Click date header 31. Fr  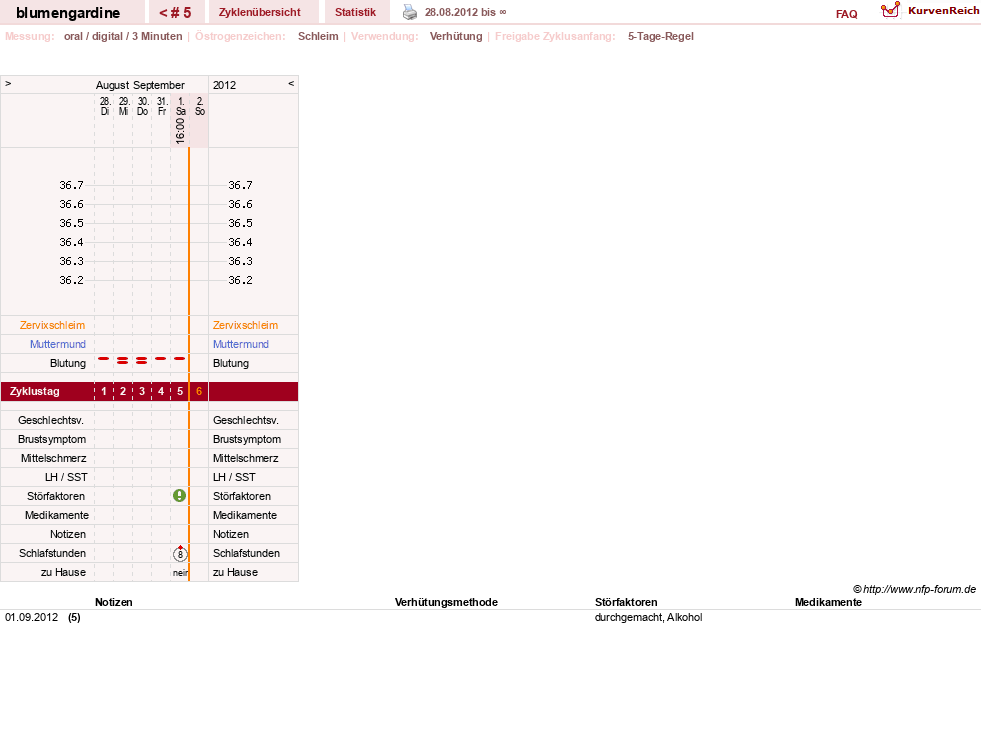point(161,106)
